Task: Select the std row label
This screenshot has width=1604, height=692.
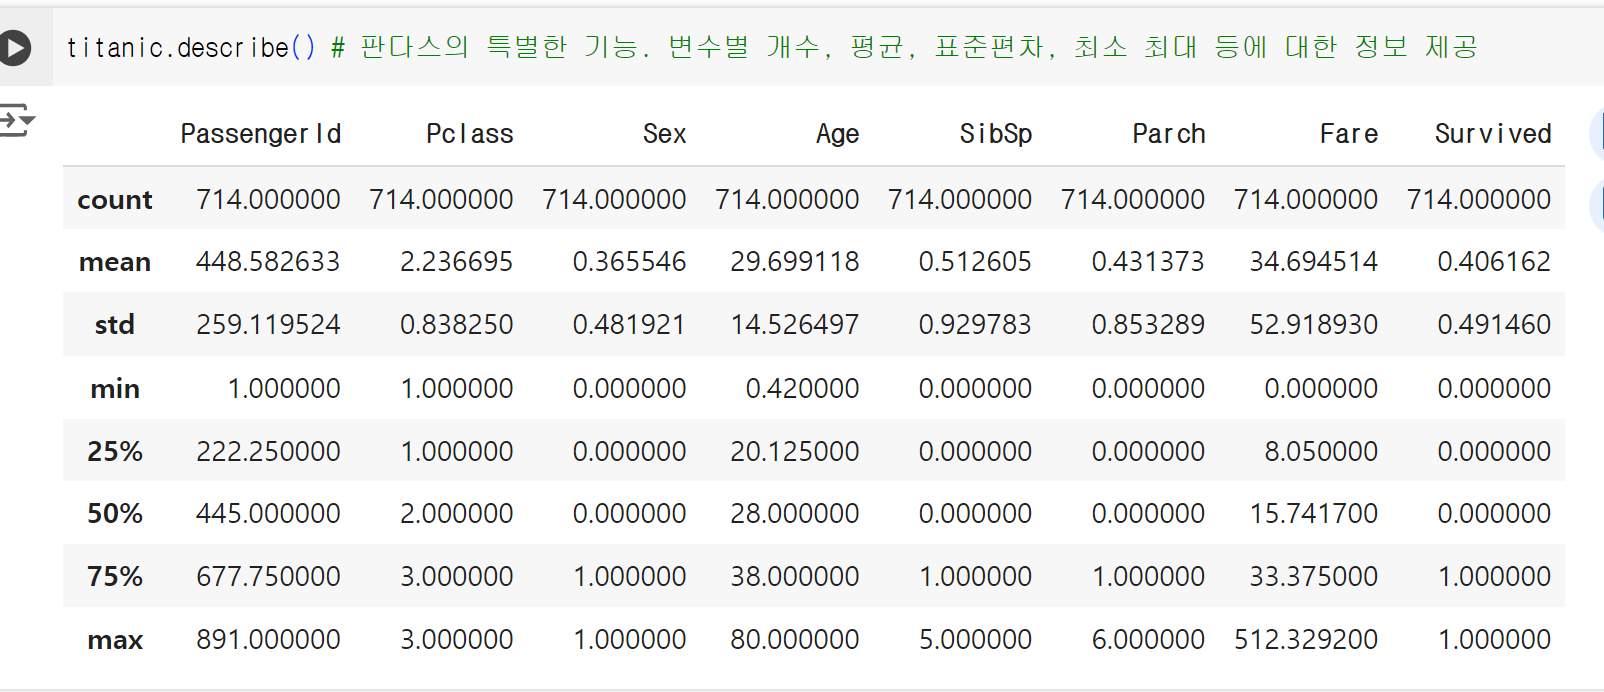Action: (115, 325)
